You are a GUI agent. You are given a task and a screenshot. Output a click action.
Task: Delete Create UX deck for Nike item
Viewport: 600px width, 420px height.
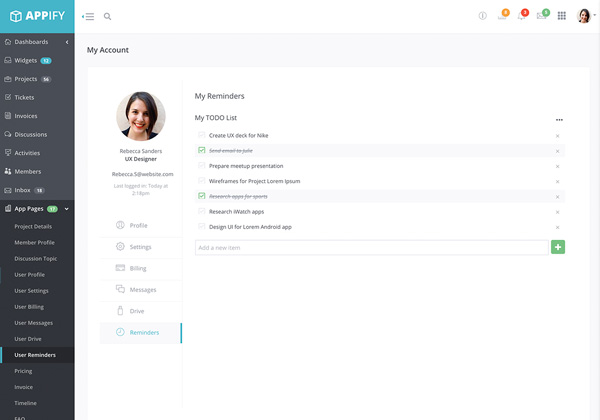coord(558,136)
